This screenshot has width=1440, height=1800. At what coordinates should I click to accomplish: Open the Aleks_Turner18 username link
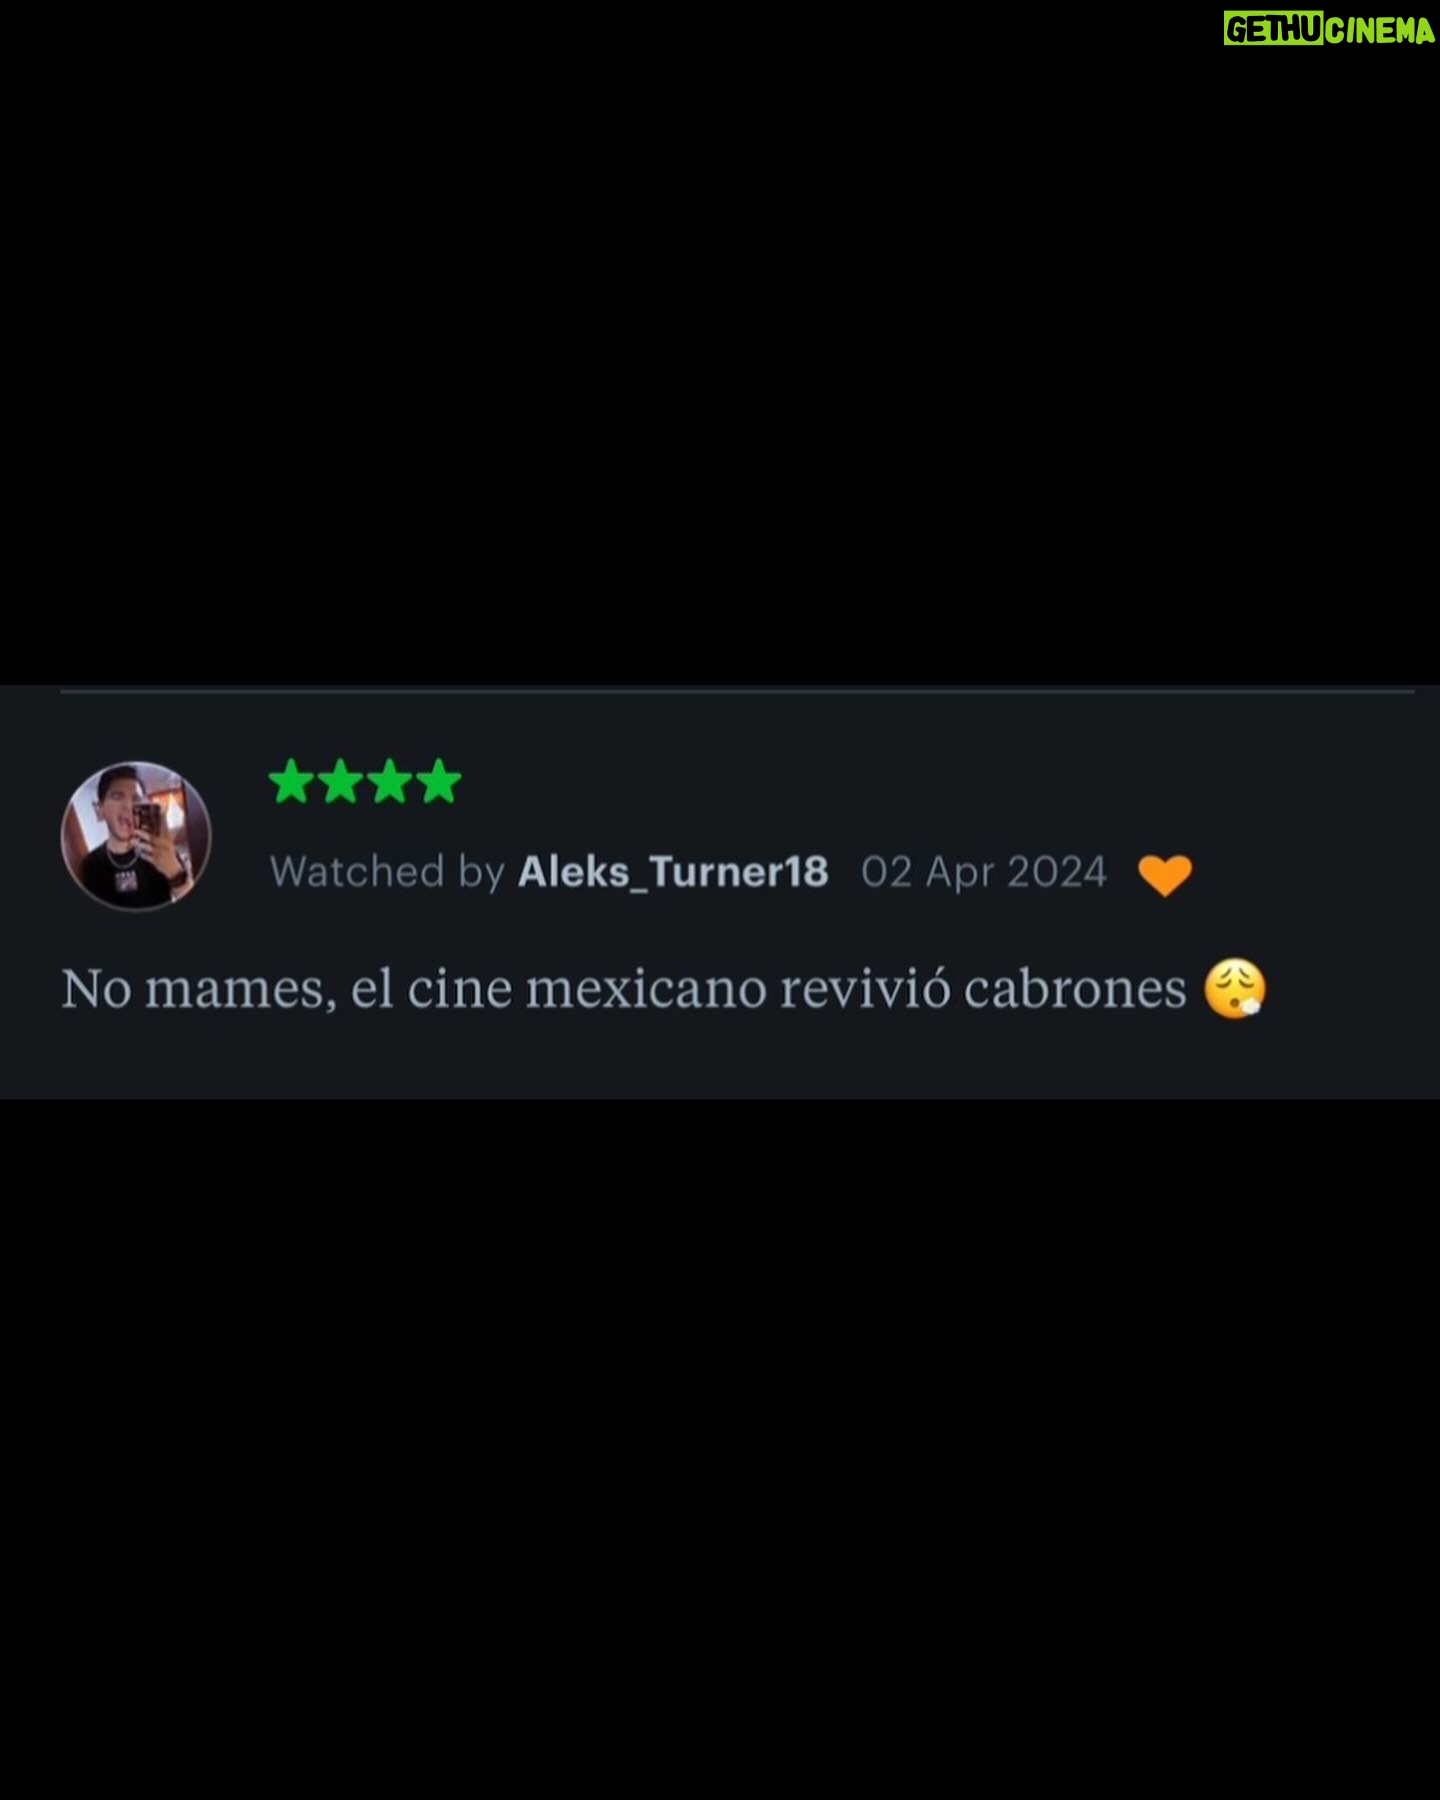(673, 872)
